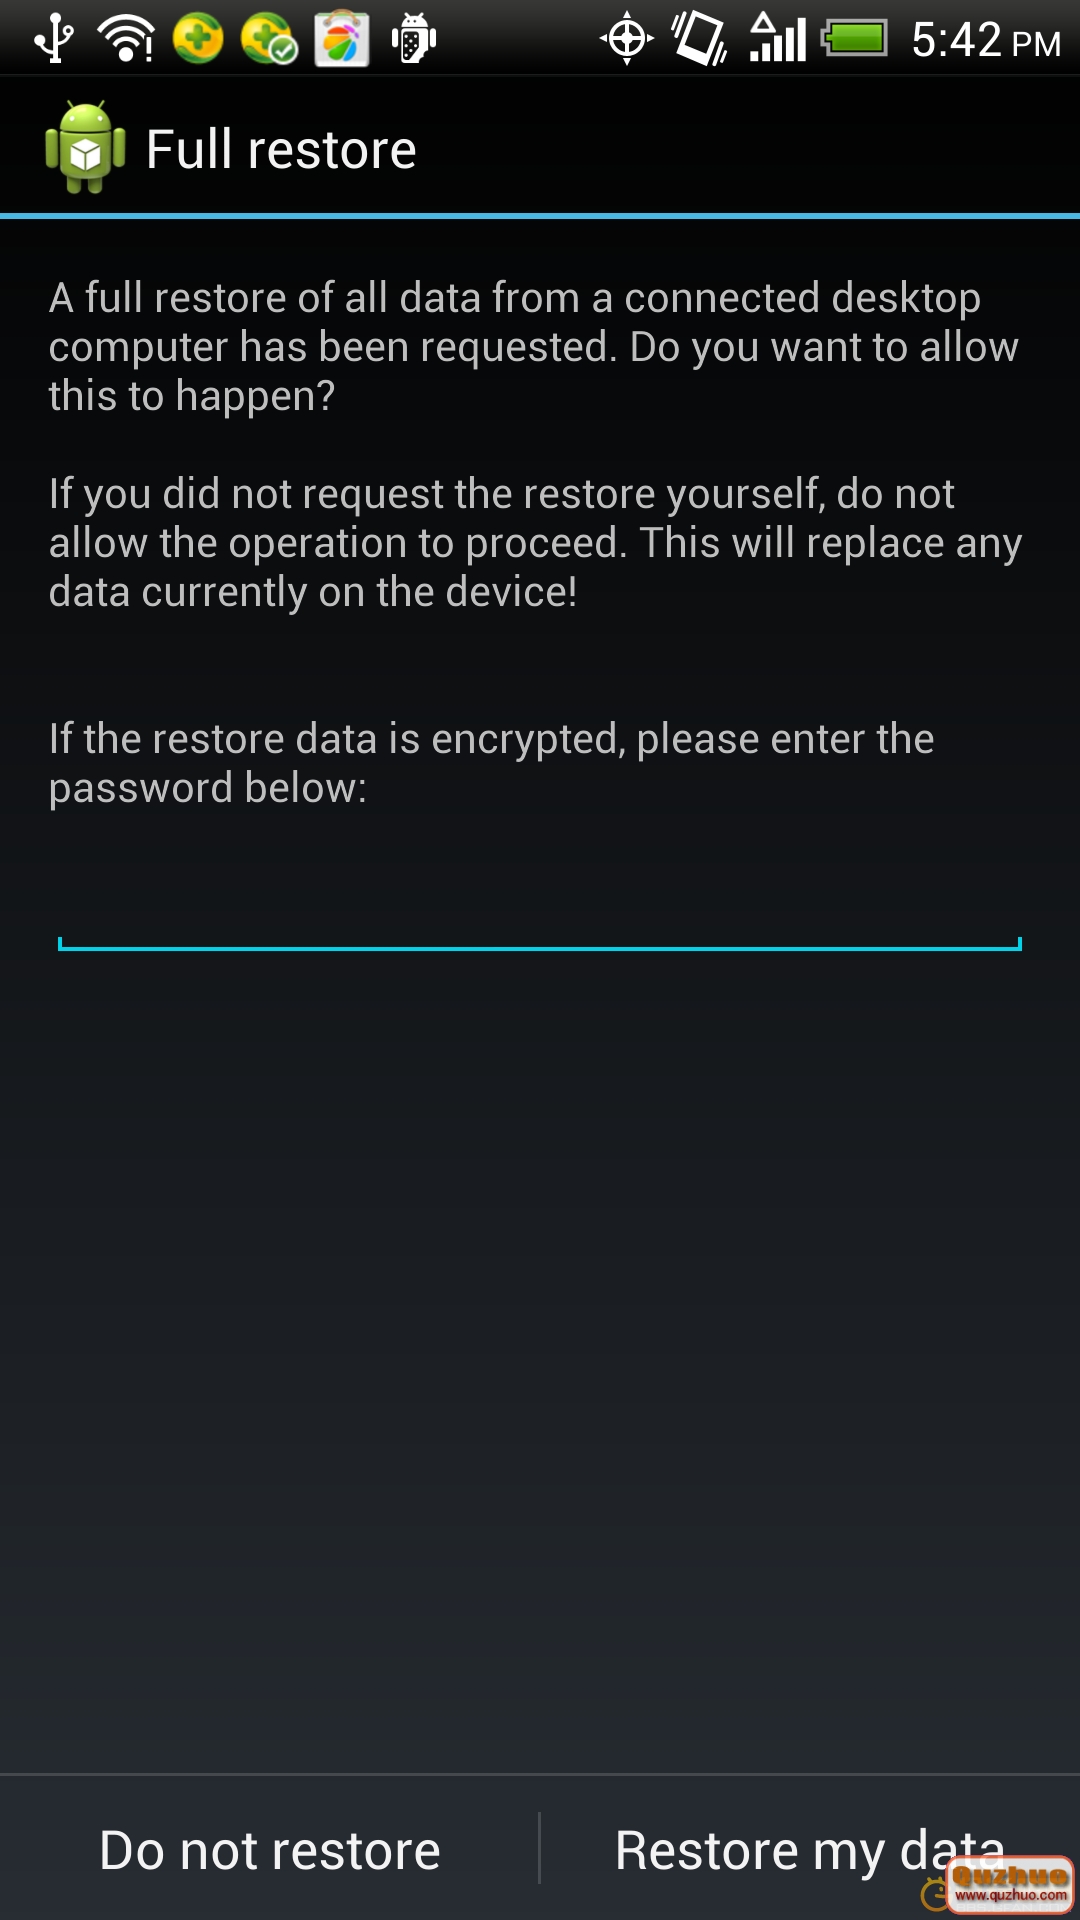
Task: Tap the Android Full restore app icon
Action: (85, 147)
